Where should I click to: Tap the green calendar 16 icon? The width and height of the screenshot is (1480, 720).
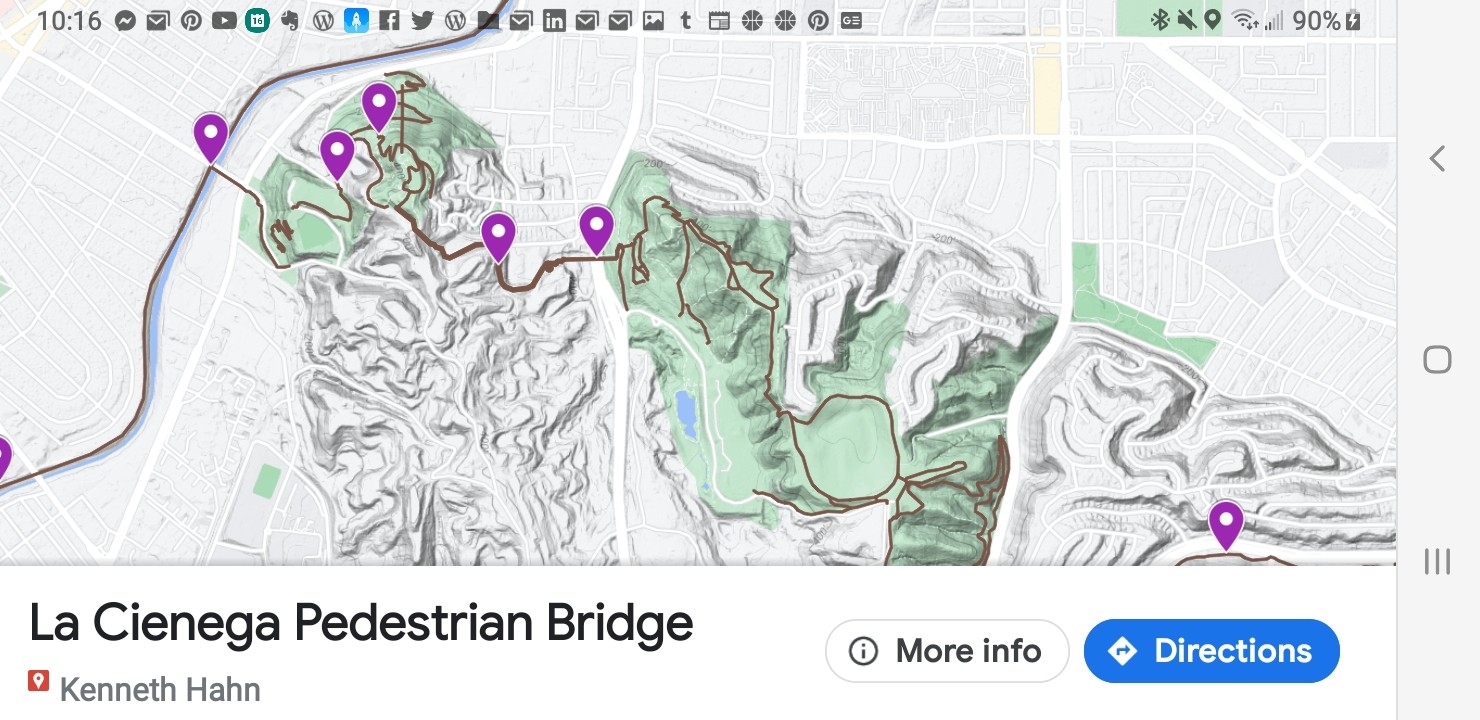coord(257,20)
